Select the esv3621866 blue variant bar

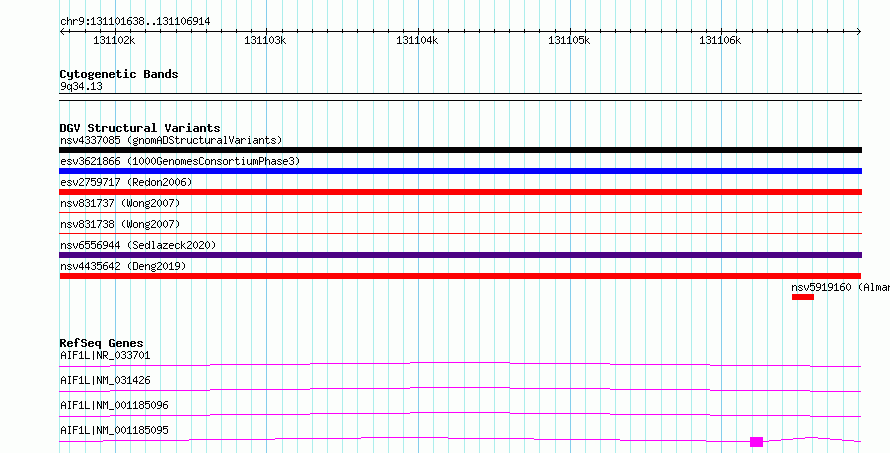click(460, 171)
